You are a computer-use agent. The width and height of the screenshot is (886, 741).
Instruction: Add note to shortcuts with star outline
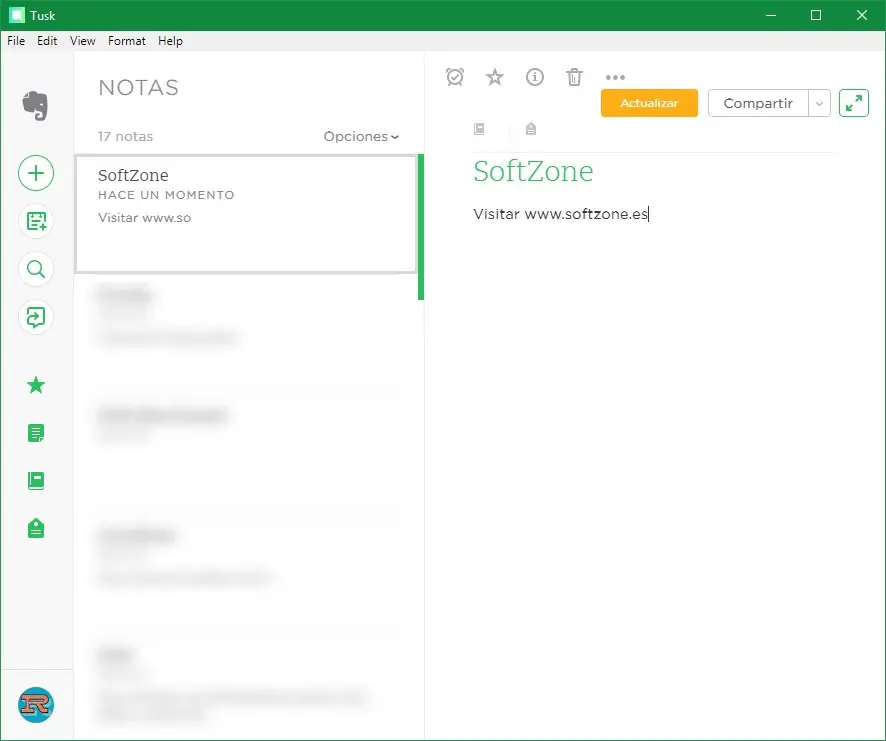click(495, 77)
